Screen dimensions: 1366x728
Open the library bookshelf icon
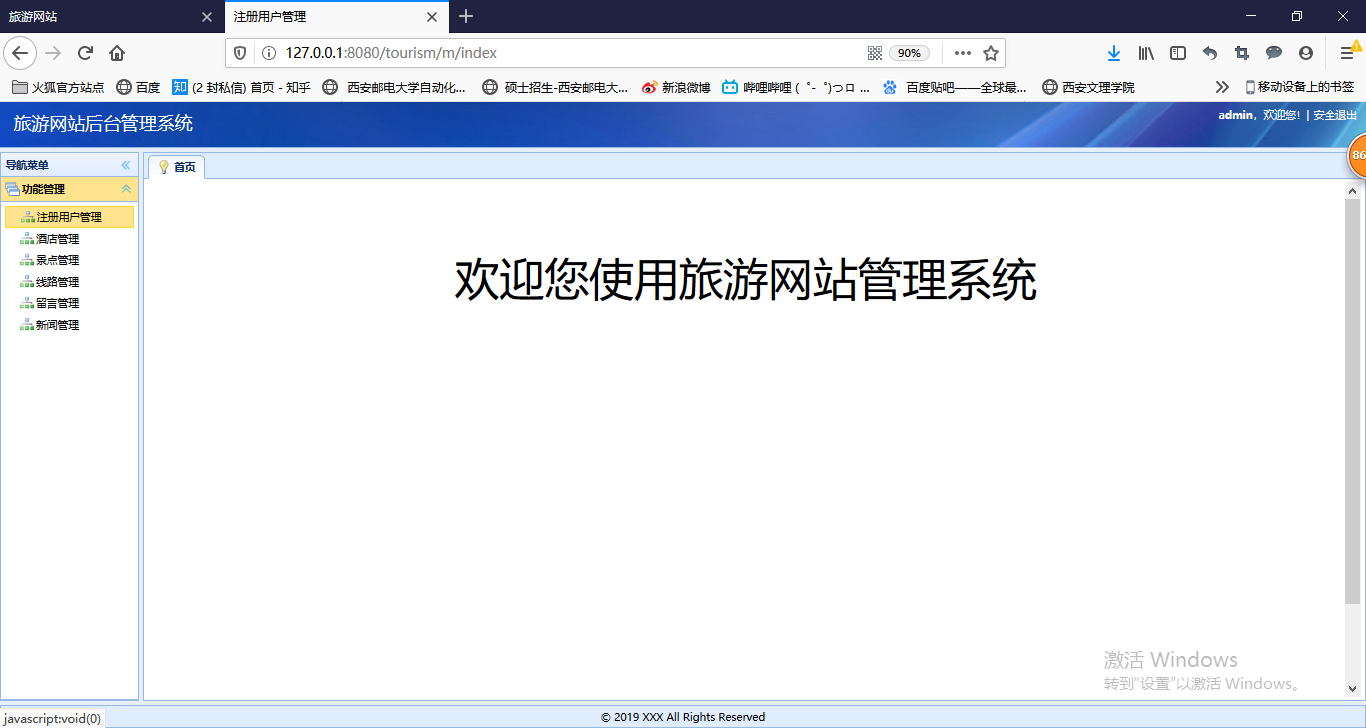(x=1146, y=53)
